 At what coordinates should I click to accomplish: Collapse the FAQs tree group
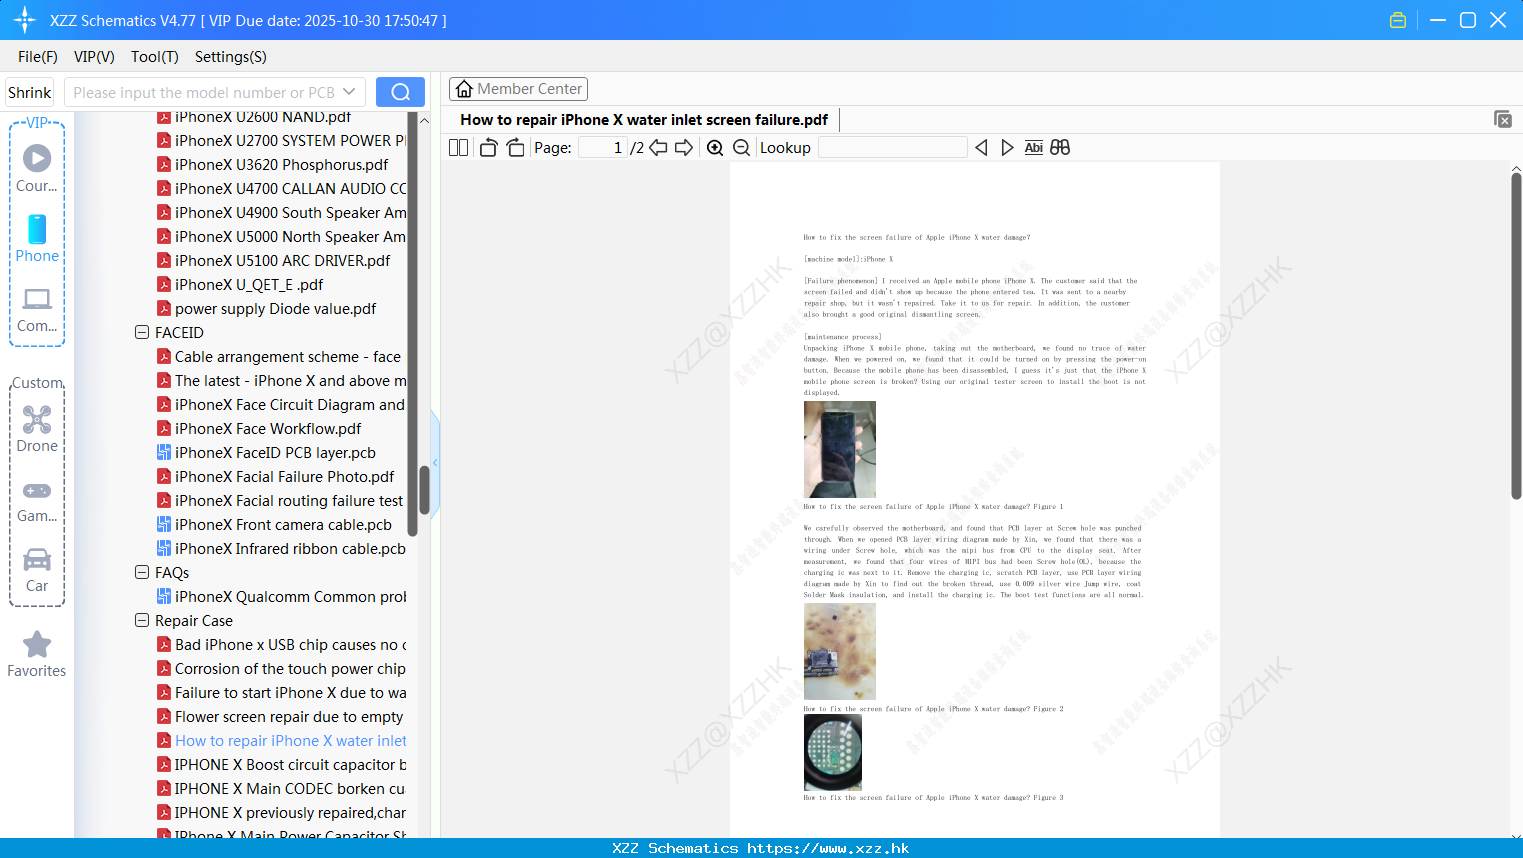(142, 572)
